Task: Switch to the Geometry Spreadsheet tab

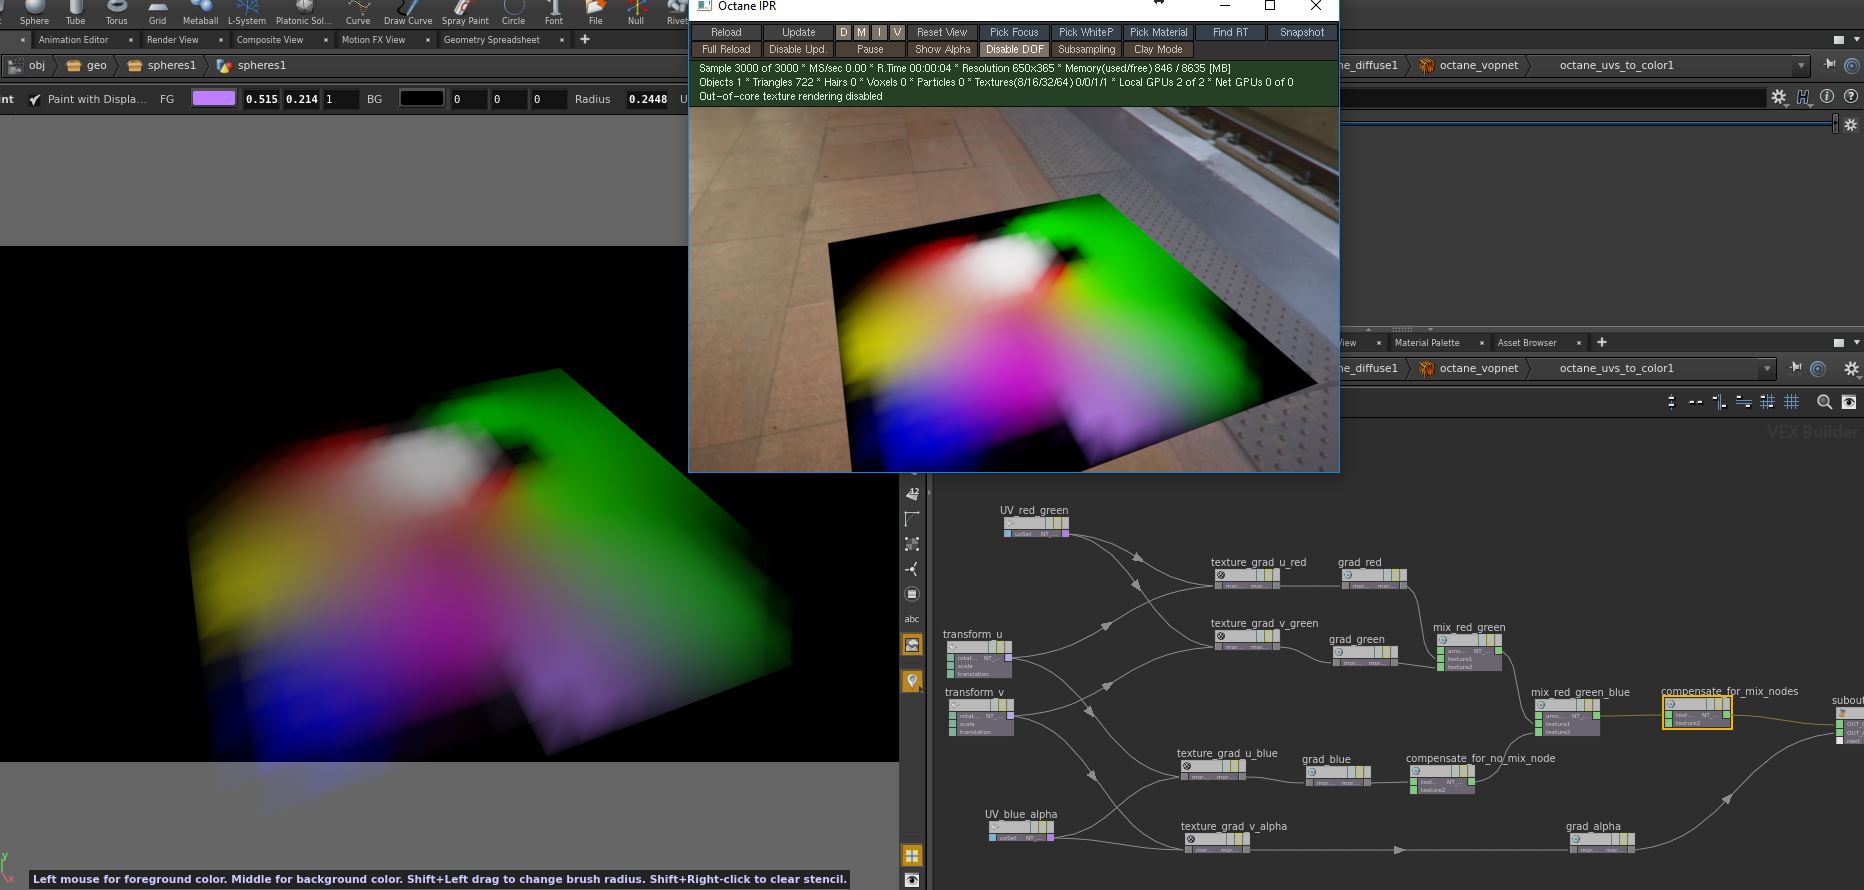Action: 491,40
